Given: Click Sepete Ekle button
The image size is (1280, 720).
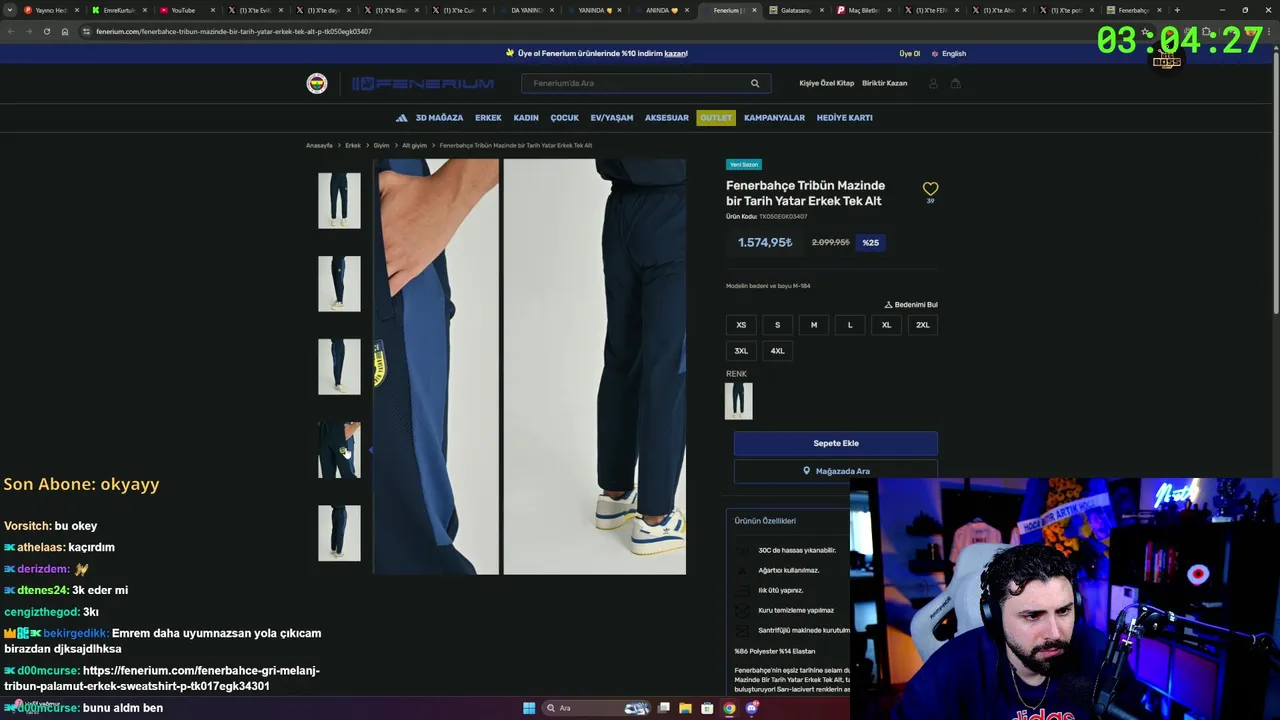Looking at the screenshot, I should (x=836, y=443).
